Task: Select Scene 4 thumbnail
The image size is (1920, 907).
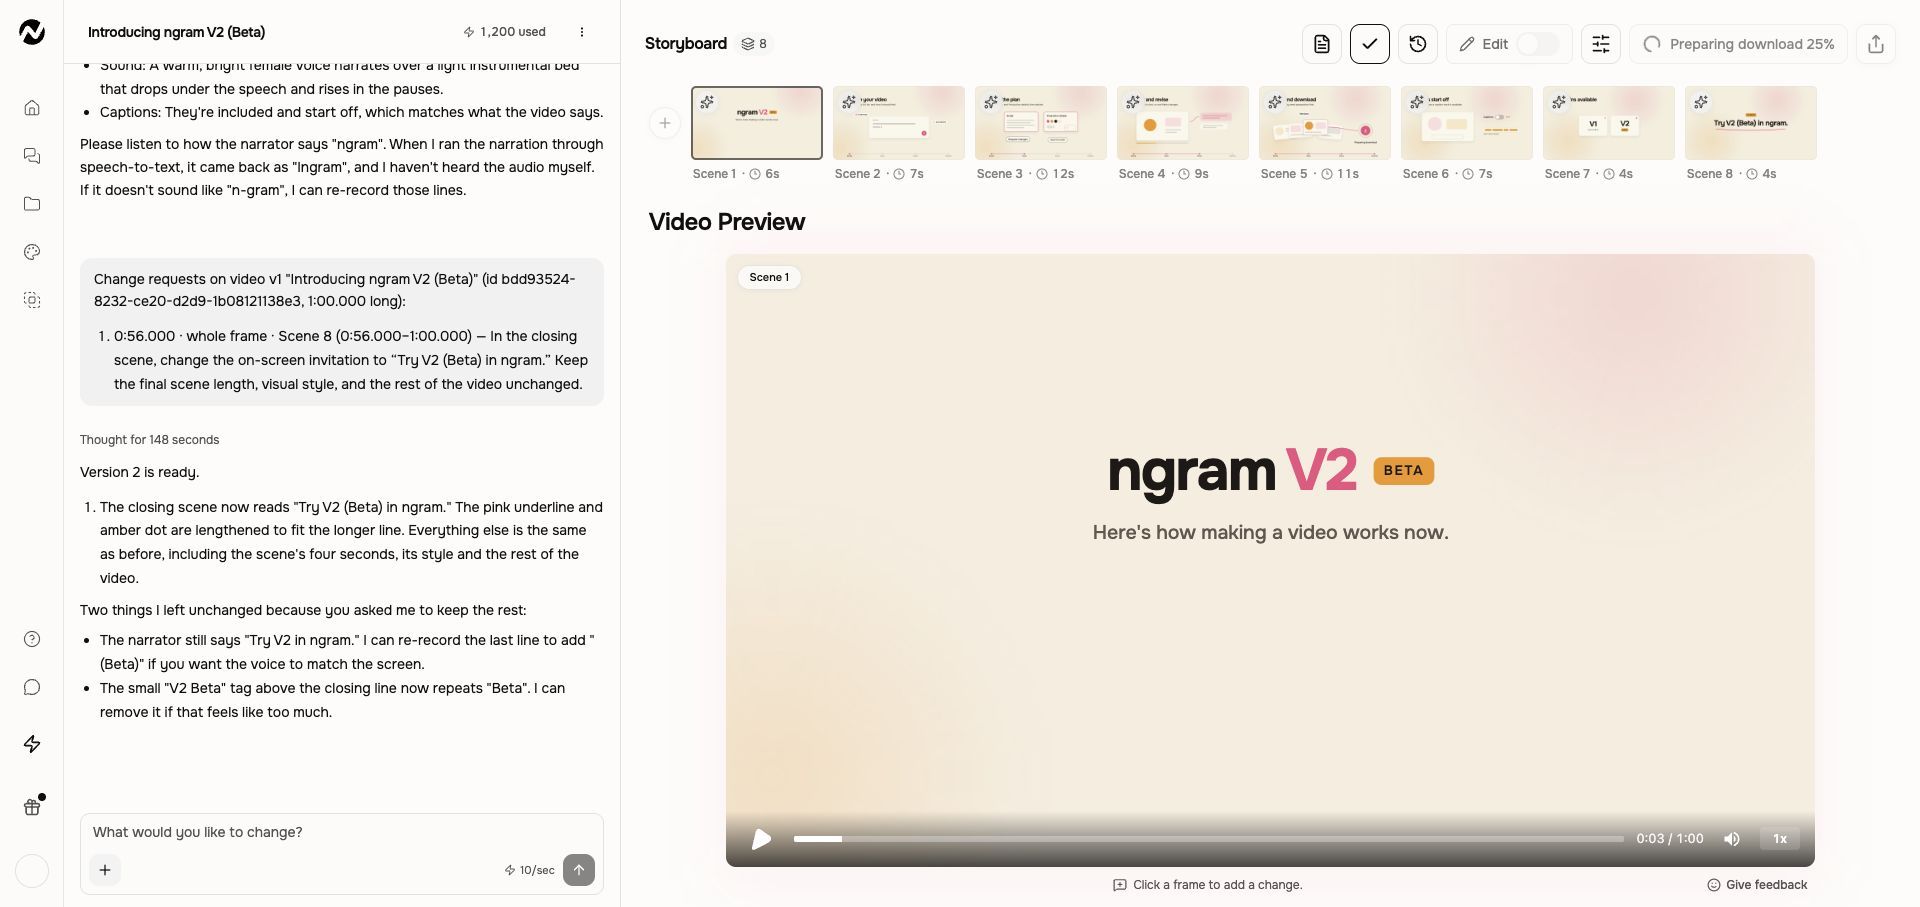Action: pos(1183,123)
